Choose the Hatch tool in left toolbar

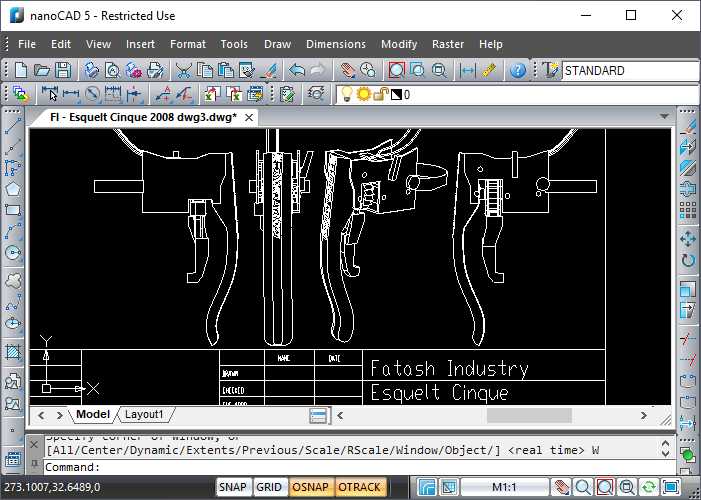[13, 352]
